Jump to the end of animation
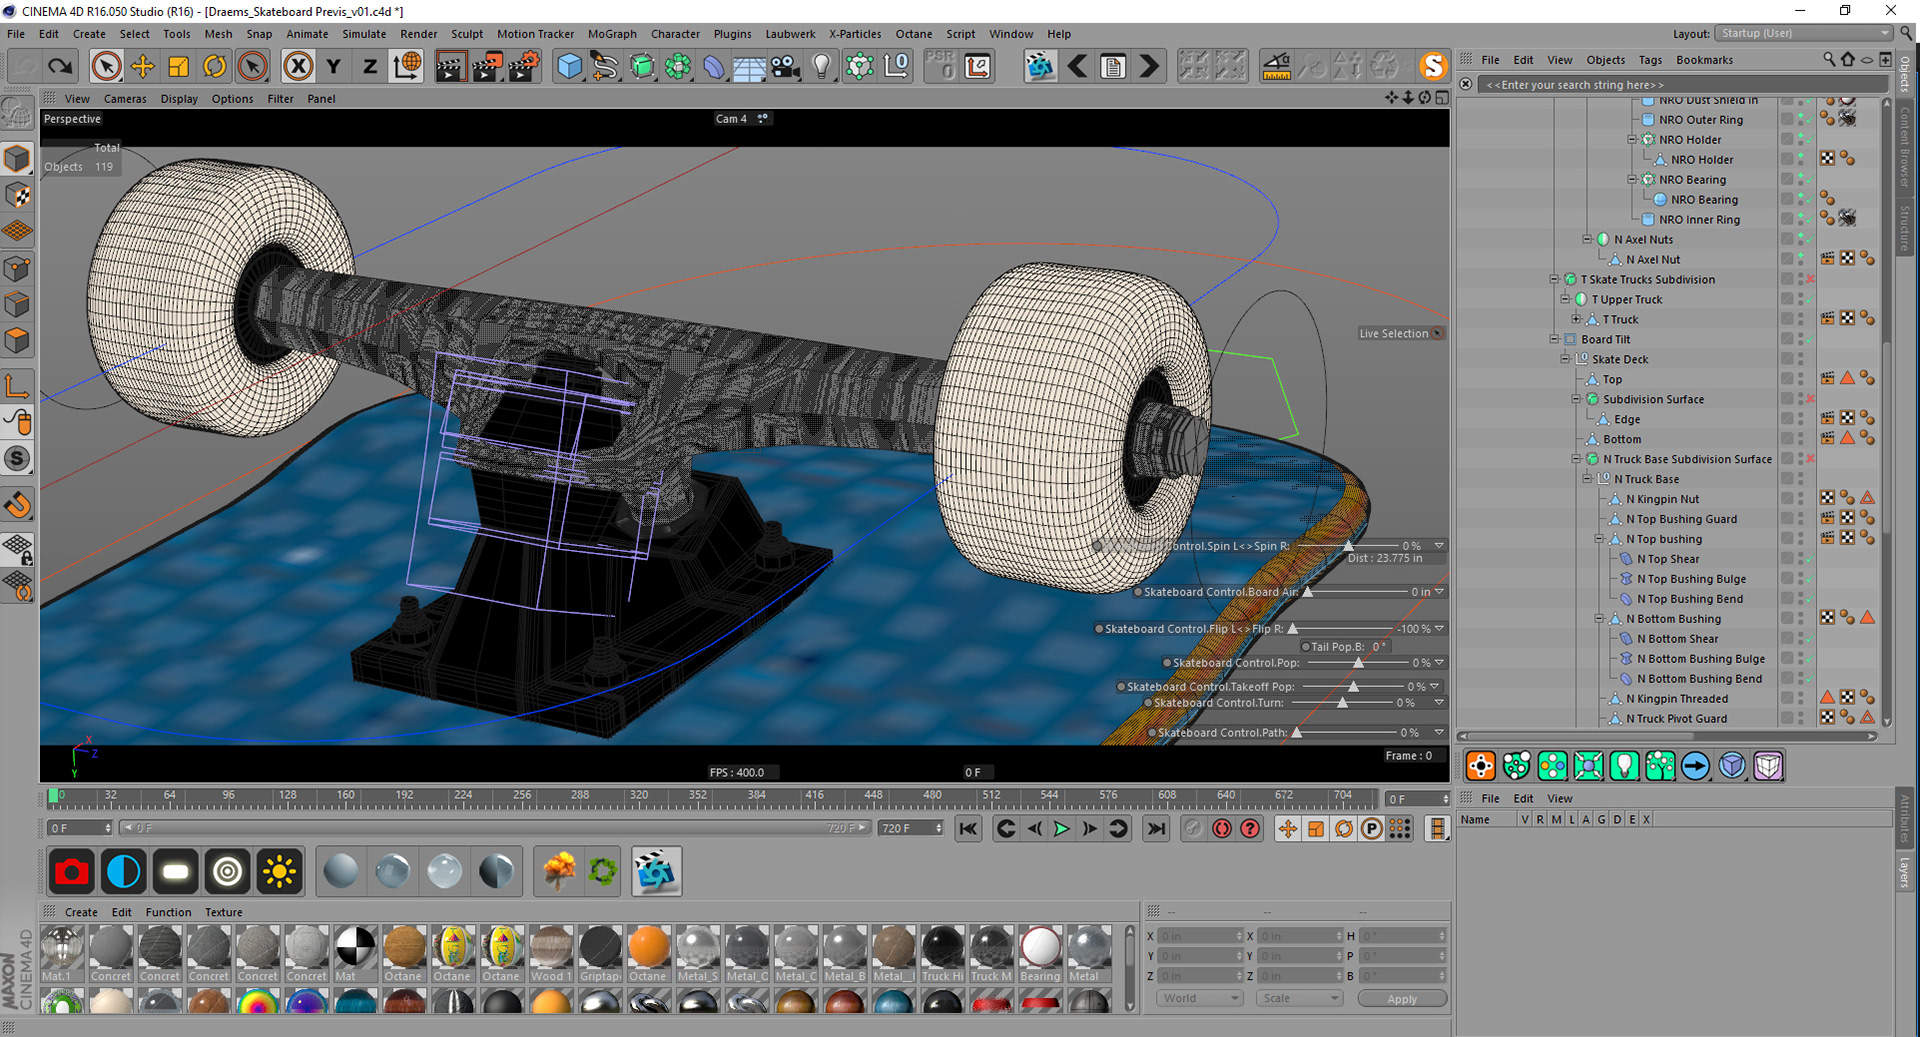 coord(1156,829)
